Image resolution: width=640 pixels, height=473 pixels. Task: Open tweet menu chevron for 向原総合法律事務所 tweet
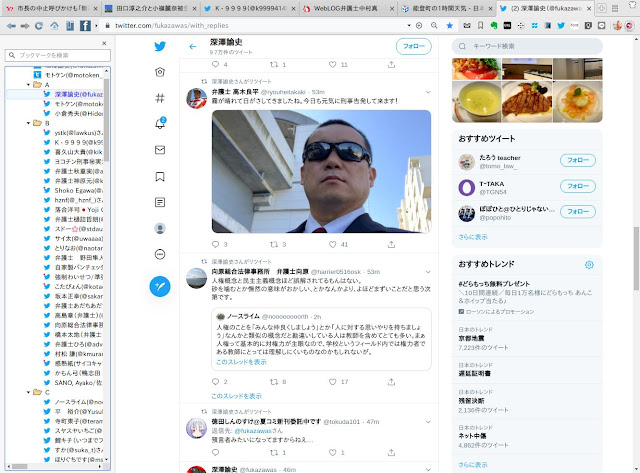(428, 272)
